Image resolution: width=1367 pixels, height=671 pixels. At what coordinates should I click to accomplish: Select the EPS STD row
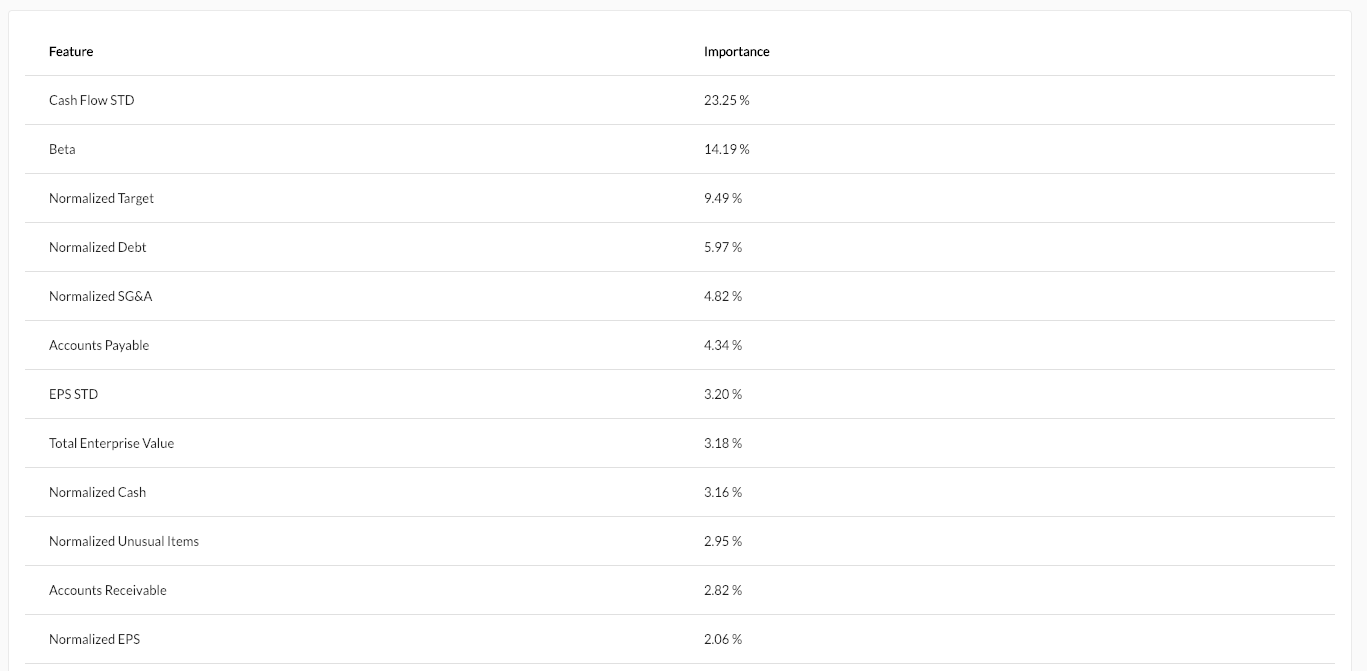tap(680, 394)
